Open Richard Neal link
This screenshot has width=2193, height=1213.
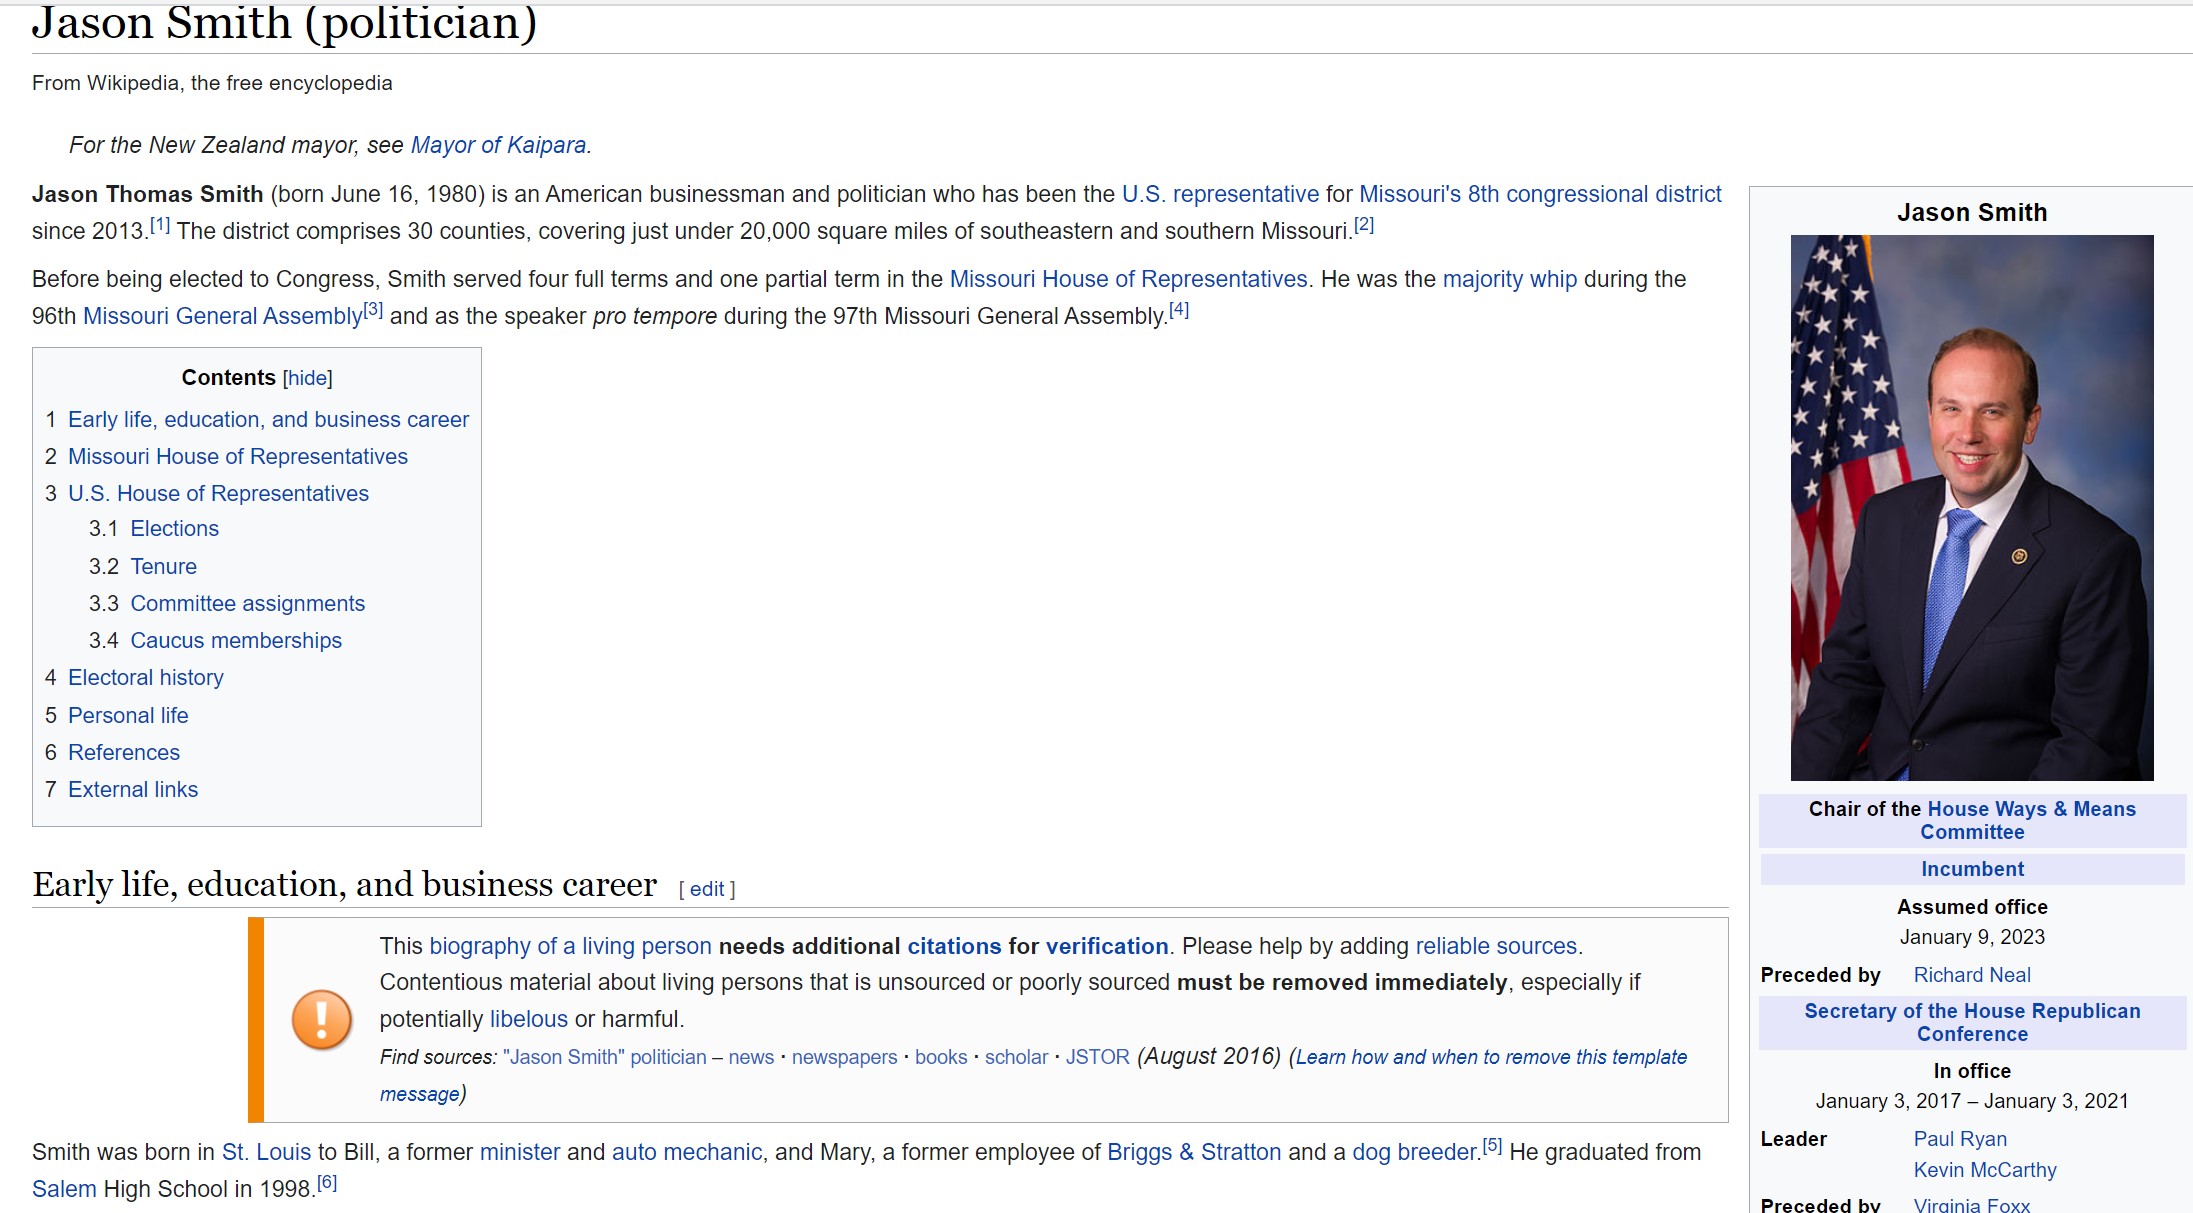click(x=1972, y=975)
